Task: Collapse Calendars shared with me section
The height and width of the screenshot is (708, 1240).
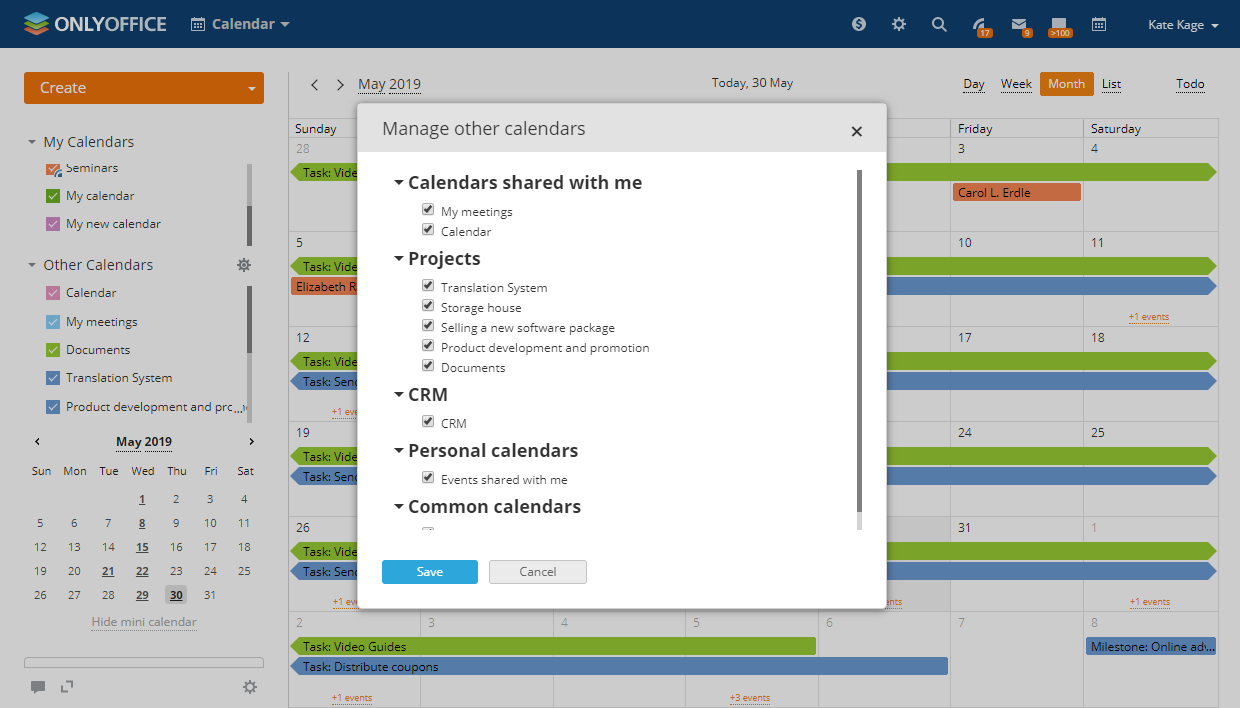Action: click(399, 183)
